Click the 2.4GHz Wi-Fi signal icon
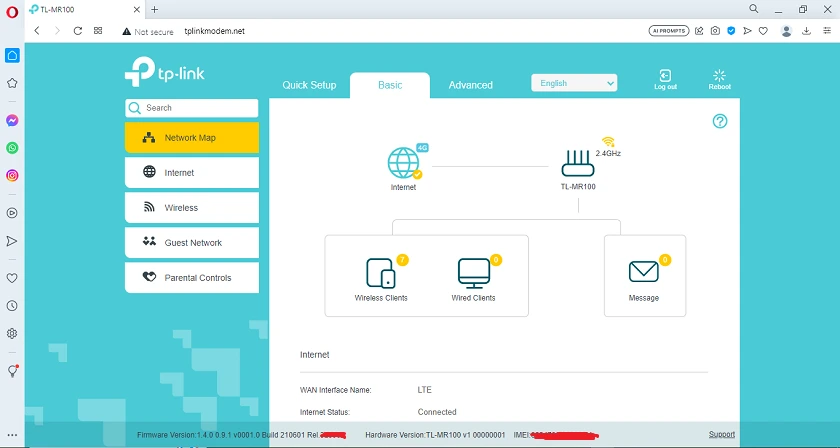Image resolution: width=840 pixels, height=448 pixels. [x=608, y=142]
